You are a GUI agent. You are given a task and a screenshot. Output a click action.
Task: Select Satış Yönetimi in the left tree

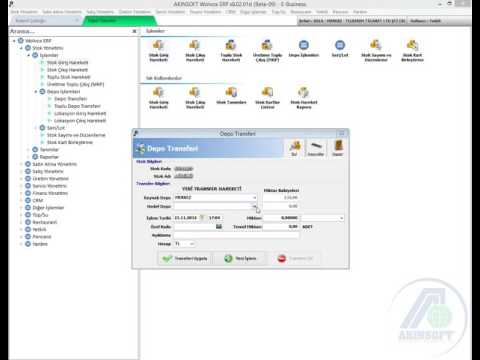(48, 171)
